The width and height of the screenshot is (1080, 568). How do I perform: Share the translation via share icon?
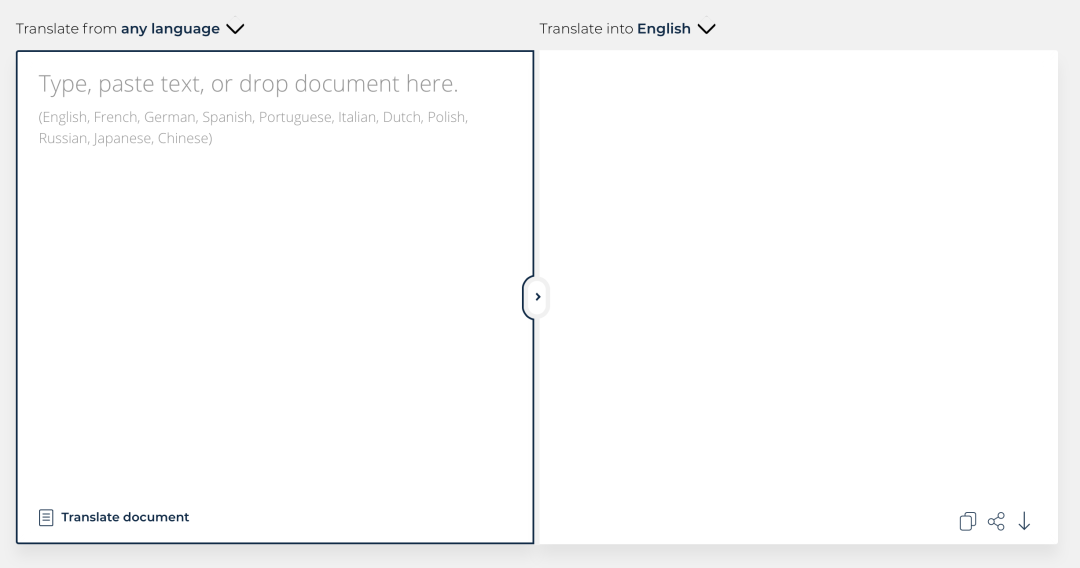tap(996, 521)
